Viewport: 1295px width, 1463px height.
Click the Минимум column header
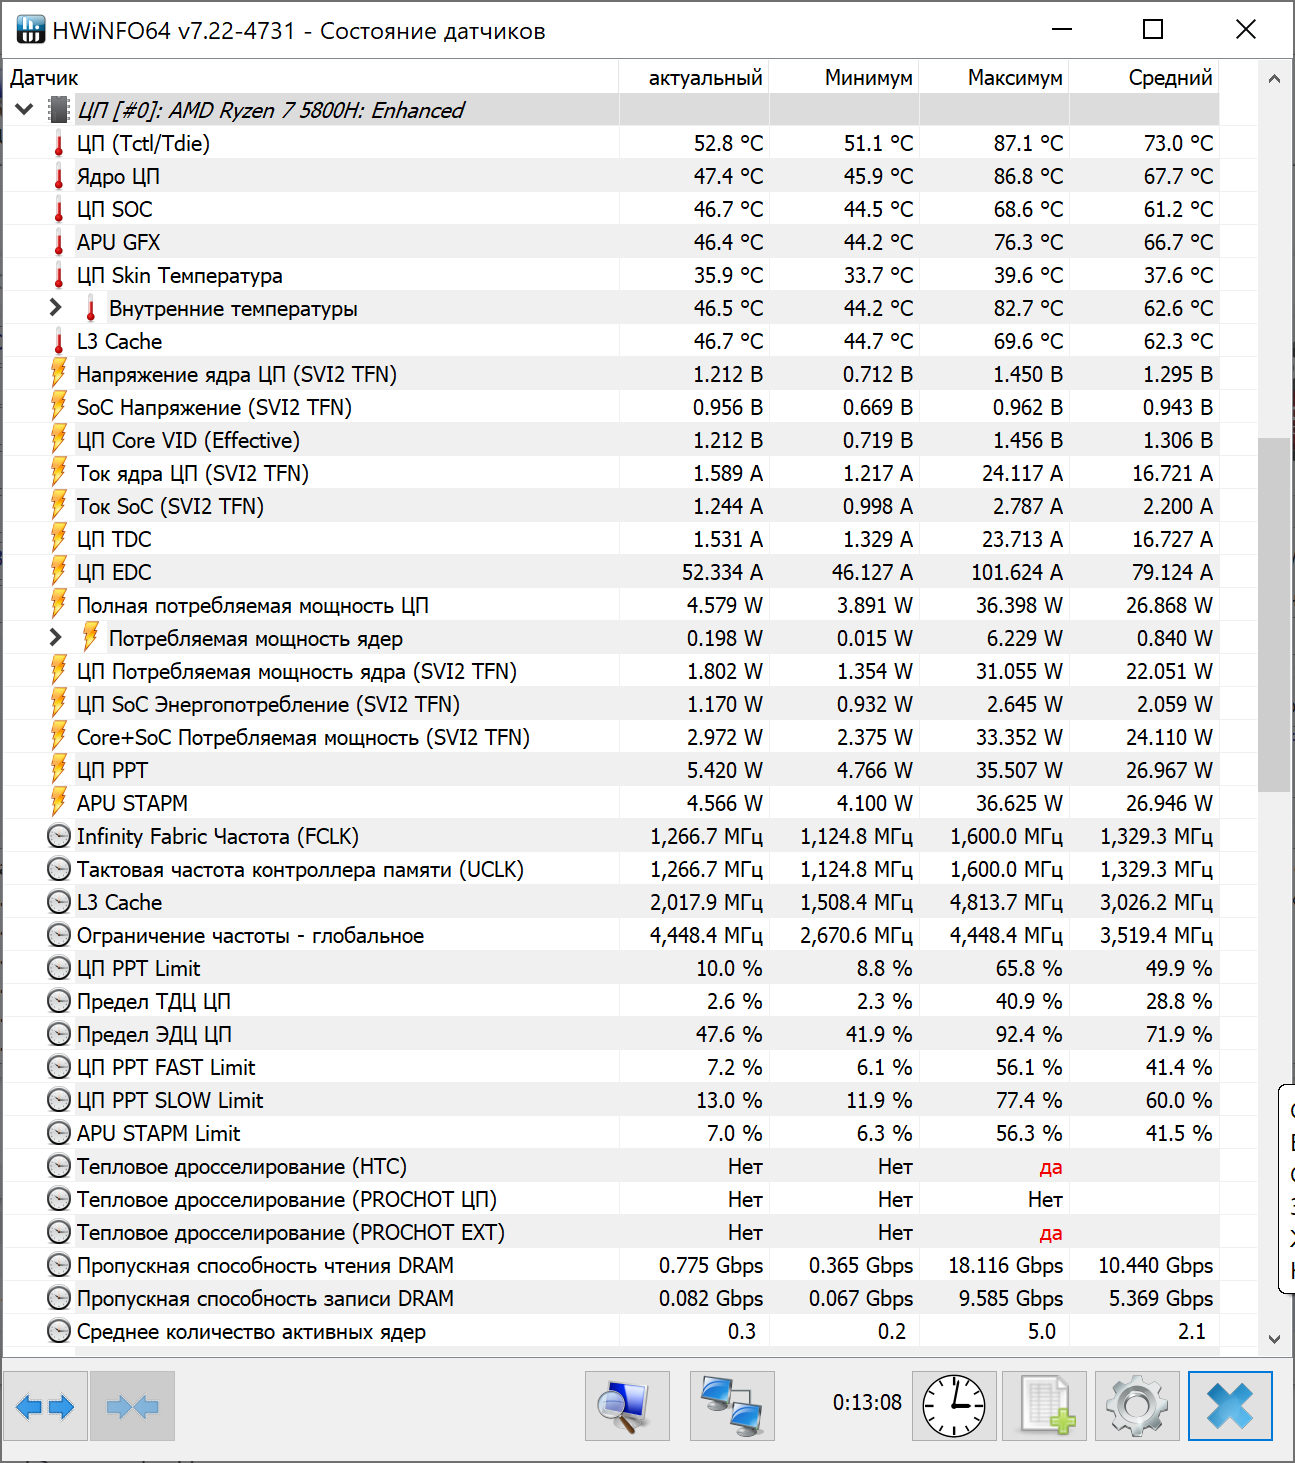(x=844, y=77)
